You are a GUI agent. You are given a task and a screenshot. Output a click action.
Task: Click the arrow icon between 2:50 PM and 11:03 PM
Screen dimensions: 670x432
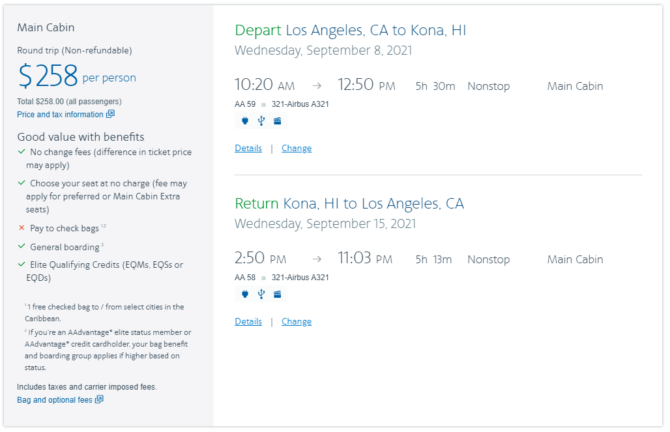pos(317,259)
